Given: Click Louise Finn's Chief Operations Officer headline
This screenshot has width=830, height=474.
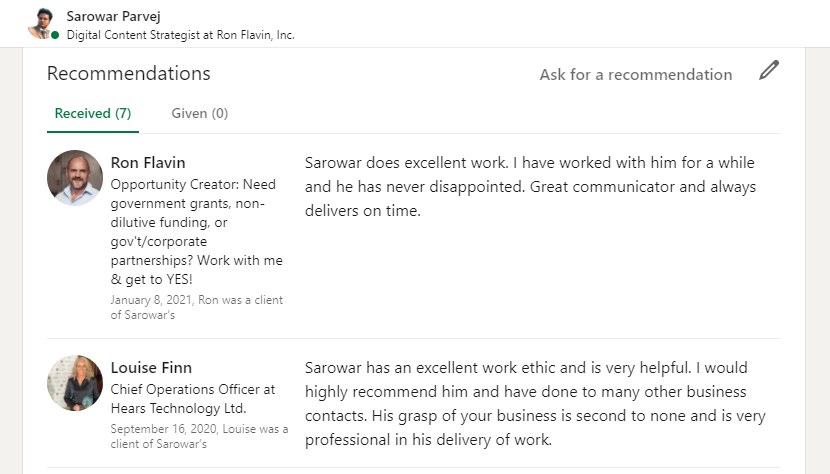Looking at the screenshot, I should point(193,398).
